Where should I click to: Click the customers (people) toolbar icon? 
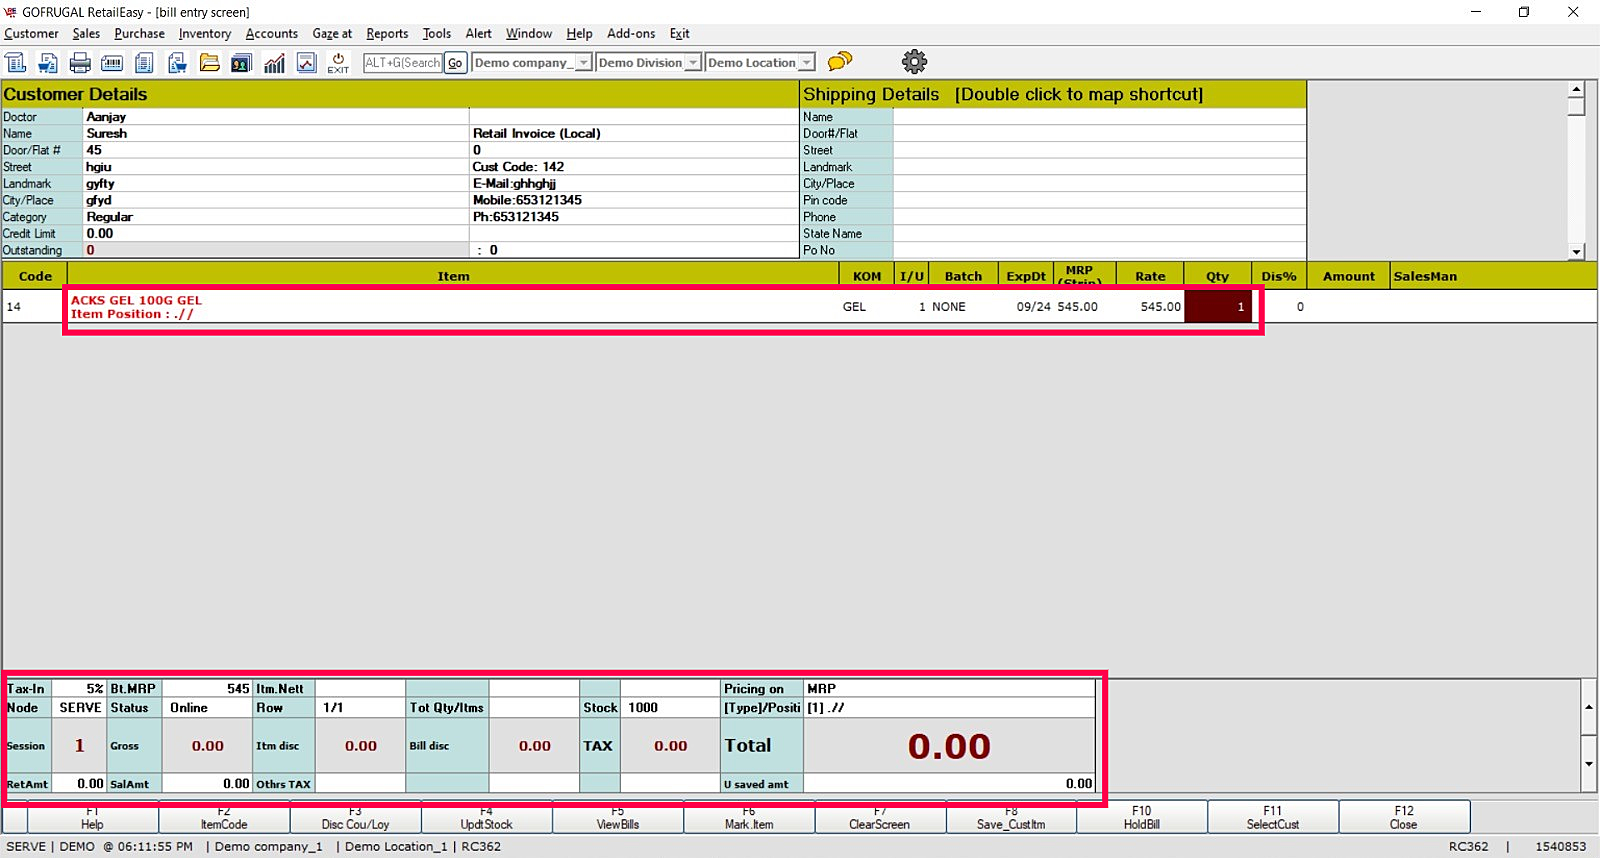pos(241,63)
